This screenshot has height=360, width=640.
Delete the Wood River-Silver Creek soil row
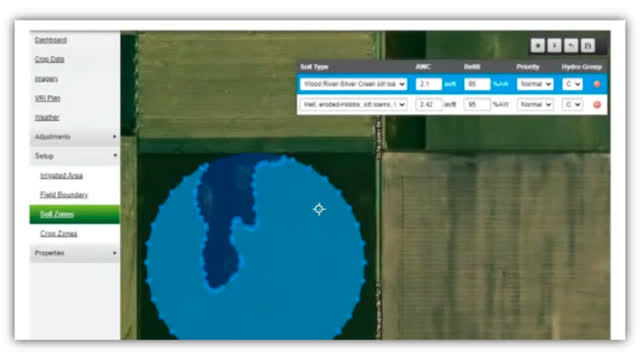click(597, 84)
